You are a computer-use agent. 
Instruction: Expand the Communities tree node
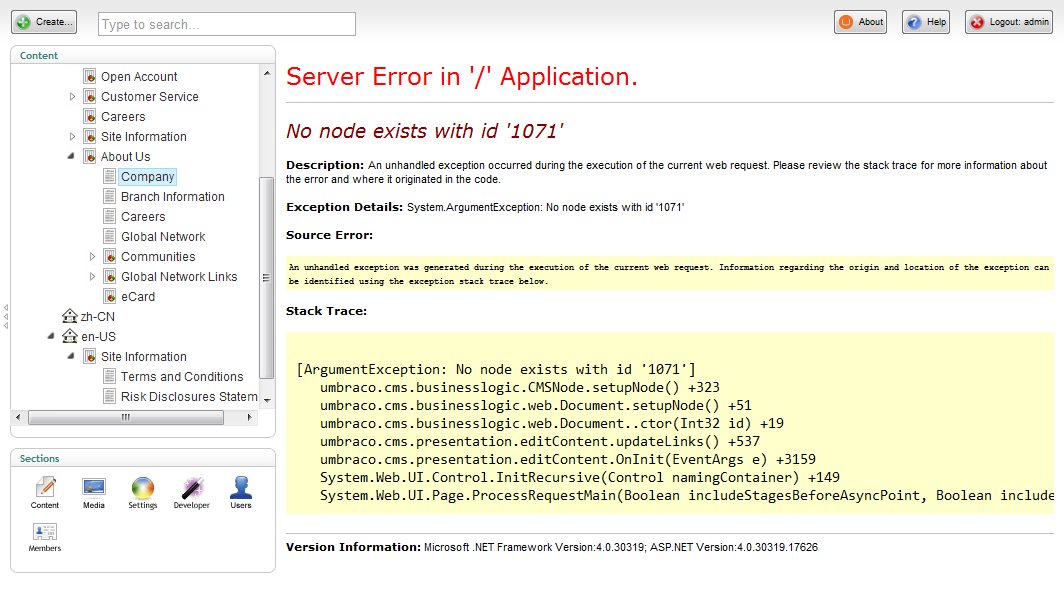point(92,257)
